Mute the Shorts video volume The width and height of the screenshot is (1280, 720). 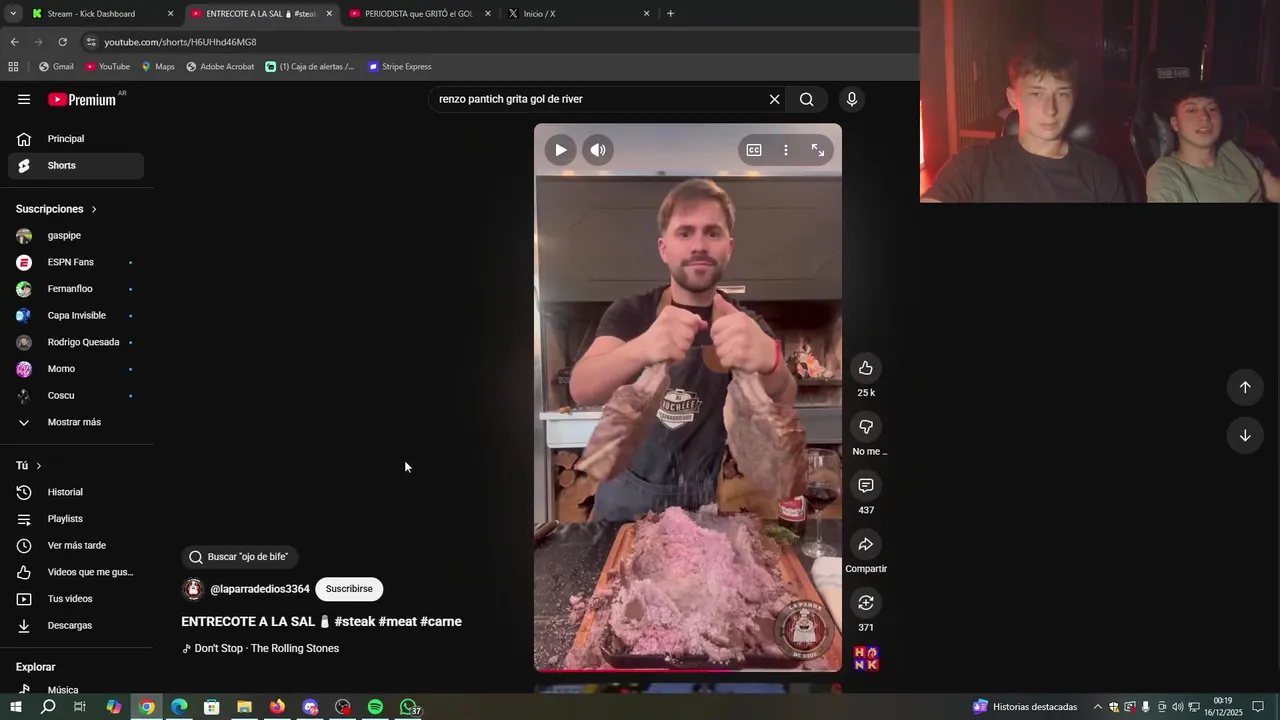tap(598, 150)
